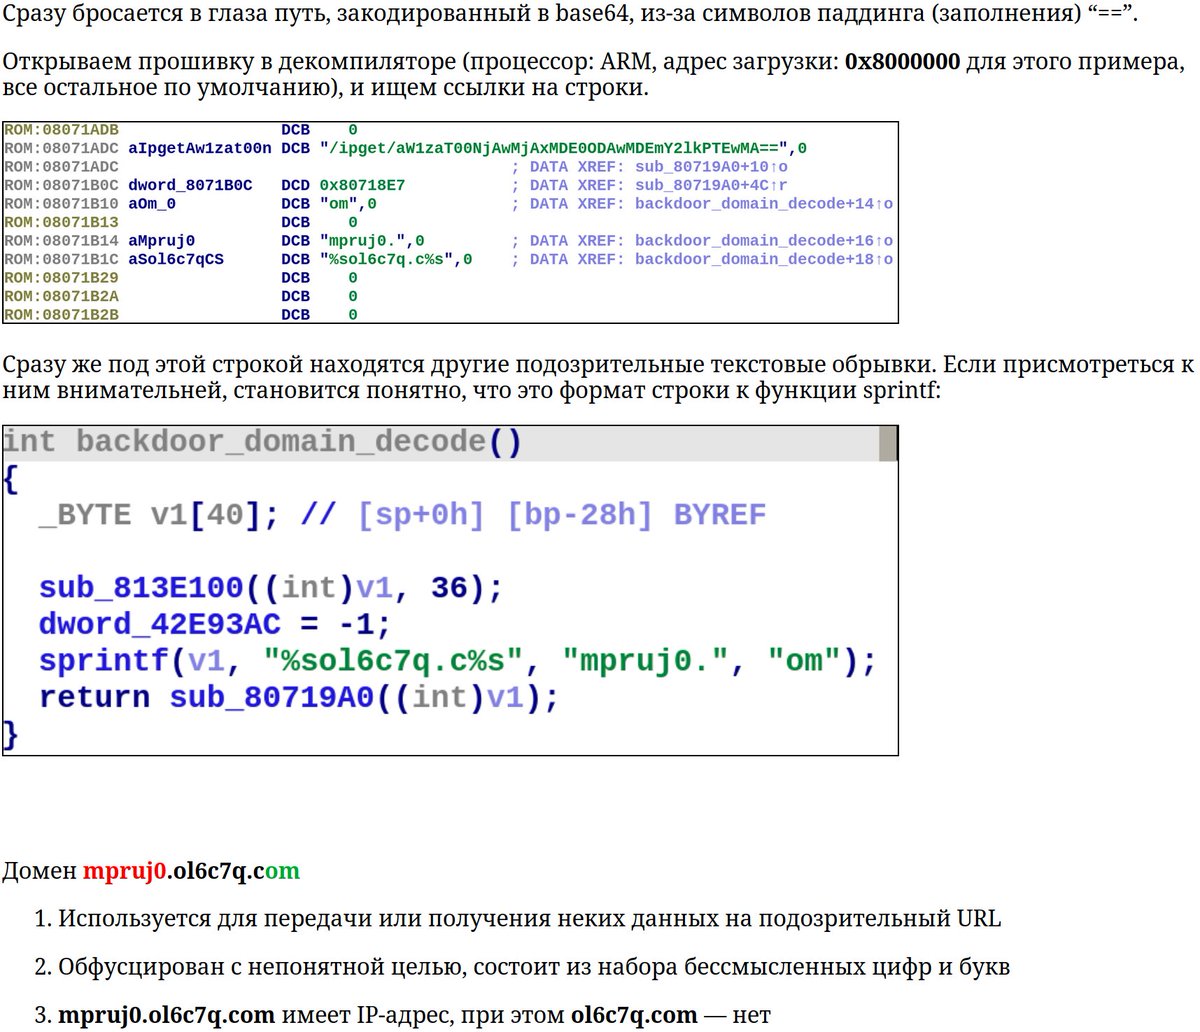Click the decompiler pane scrollbar thumb
The height and width of the screenshot is (1032, 1200).
[x=888, y=443]
